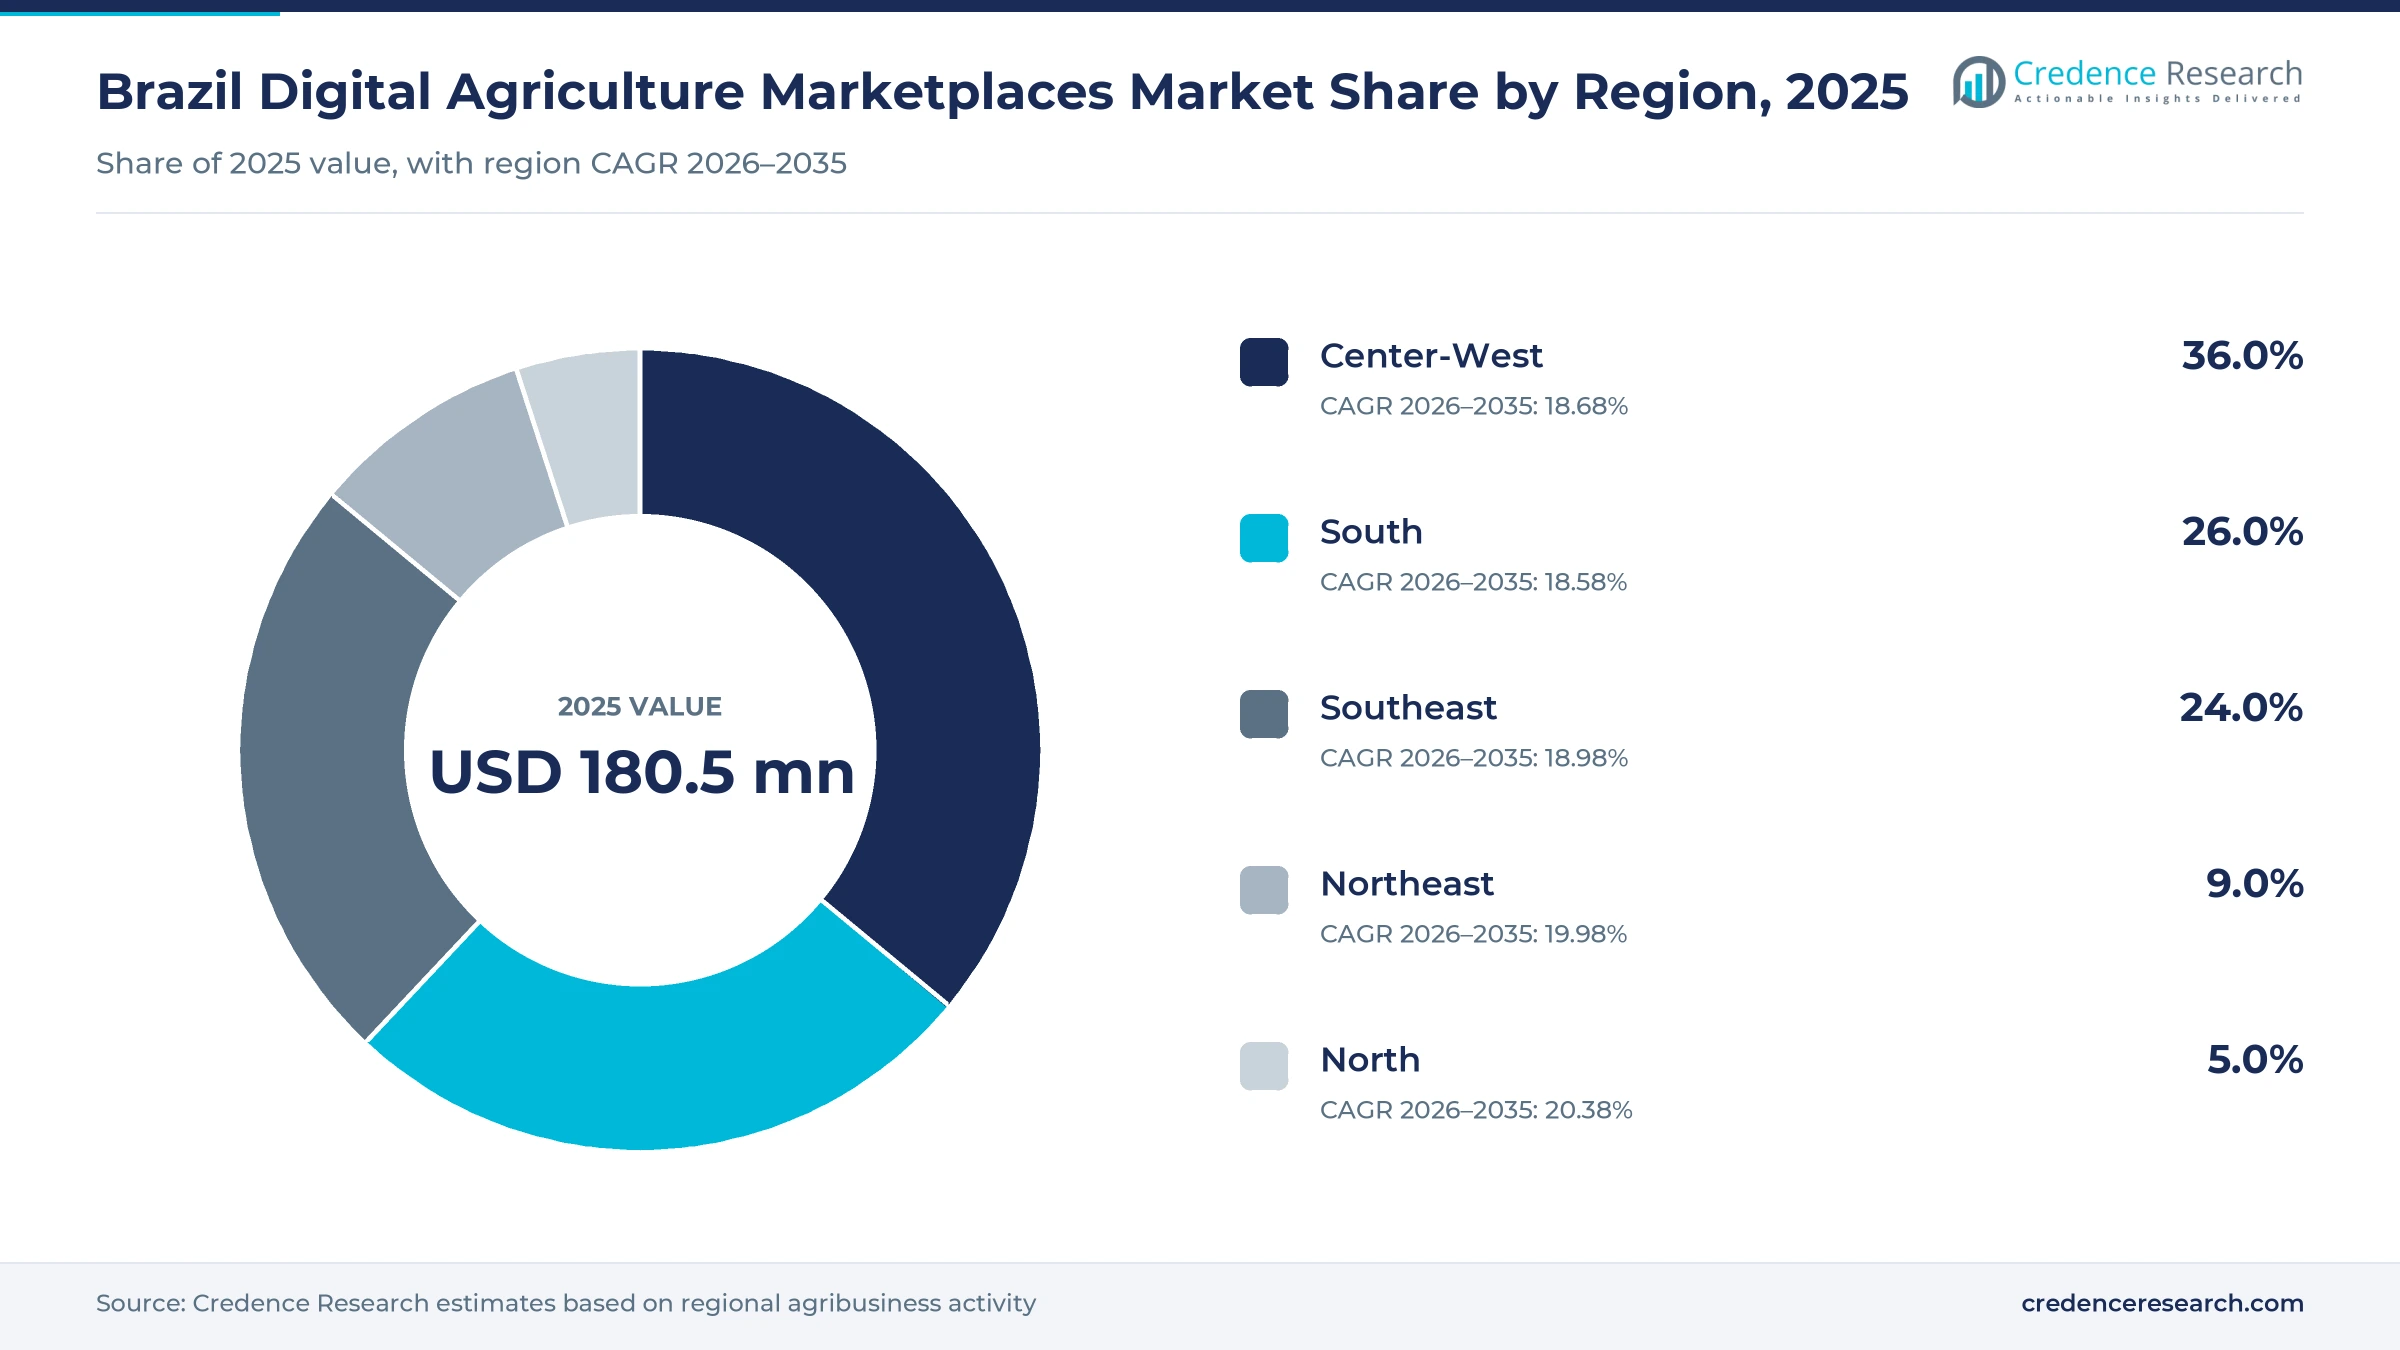Open the credenceresearch.com link
Screen dimensions: 2400x1350
(2162, 1303)
